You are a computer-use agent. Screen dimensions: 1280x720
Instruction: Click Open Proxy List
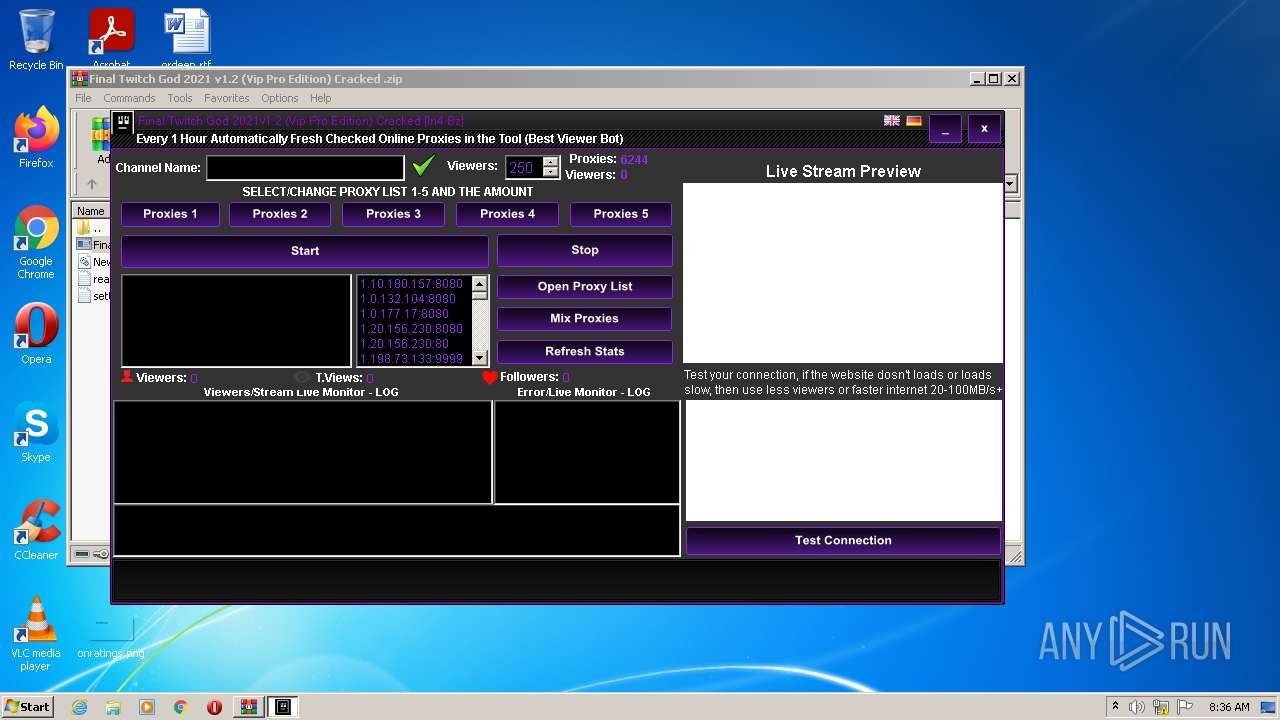[585, 286]
